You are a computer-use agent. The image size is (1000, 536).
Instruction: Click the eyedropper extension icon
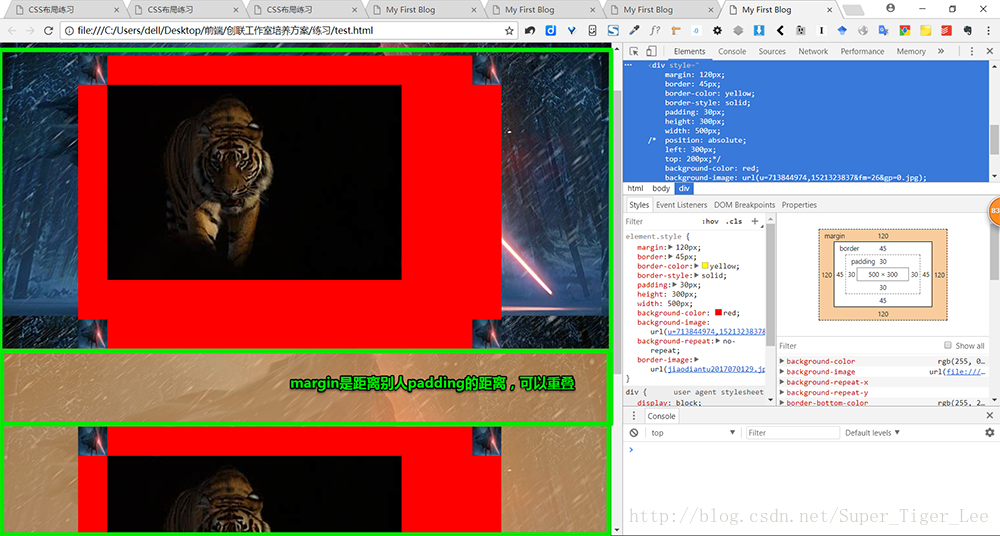[x=634, y=31]
